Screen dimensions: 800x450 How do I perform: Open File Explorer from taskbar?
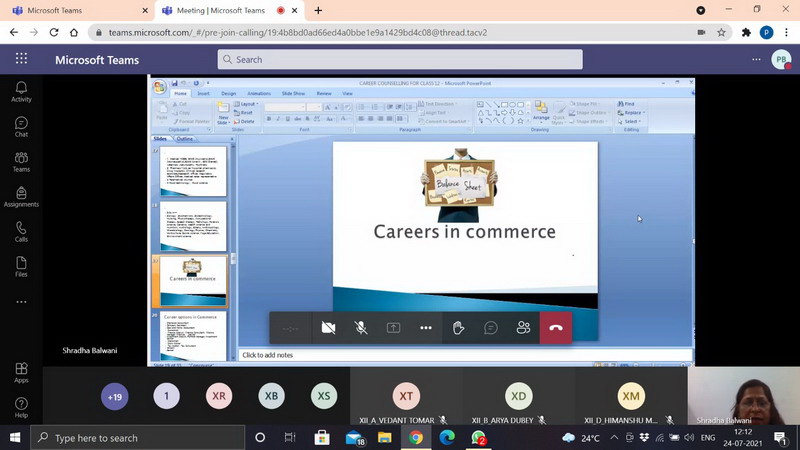pyautogui.click(x=385, y=438)
